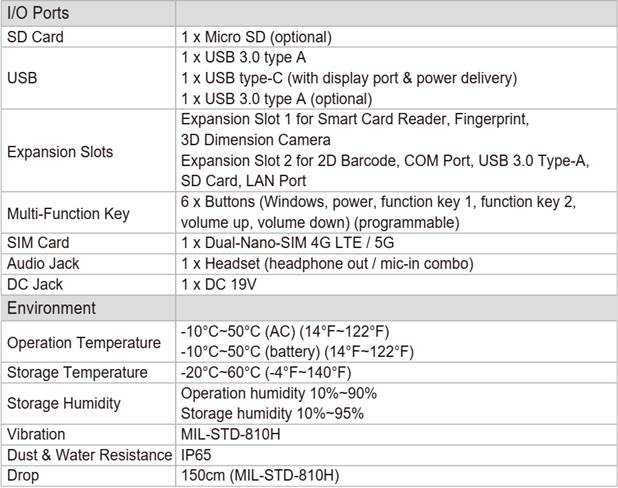
Task: Select the IP65 rating cell
Action: (196, 455)
